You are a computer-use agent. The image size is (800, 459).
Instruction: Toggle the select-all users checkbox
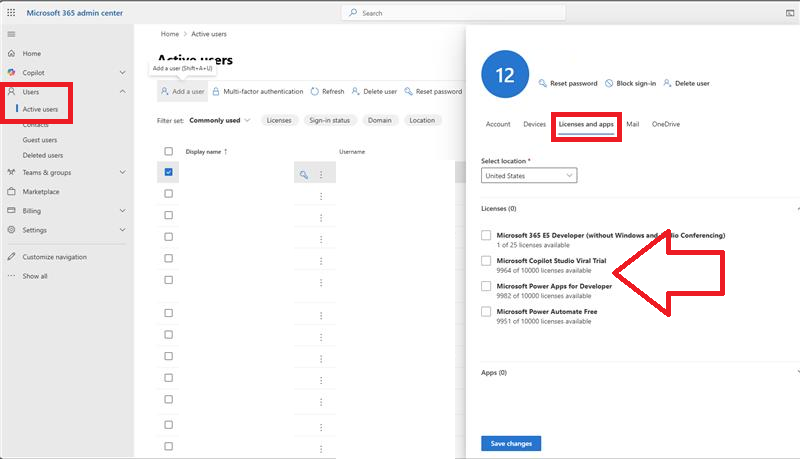(x=168, y=151)
